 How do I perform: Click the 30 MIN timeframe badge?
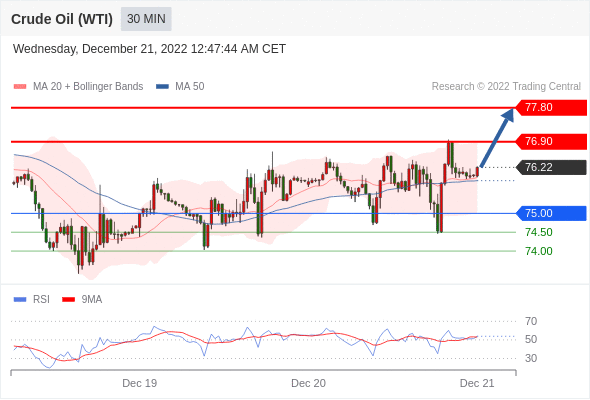pyautogui.click(x=146, y=19)
